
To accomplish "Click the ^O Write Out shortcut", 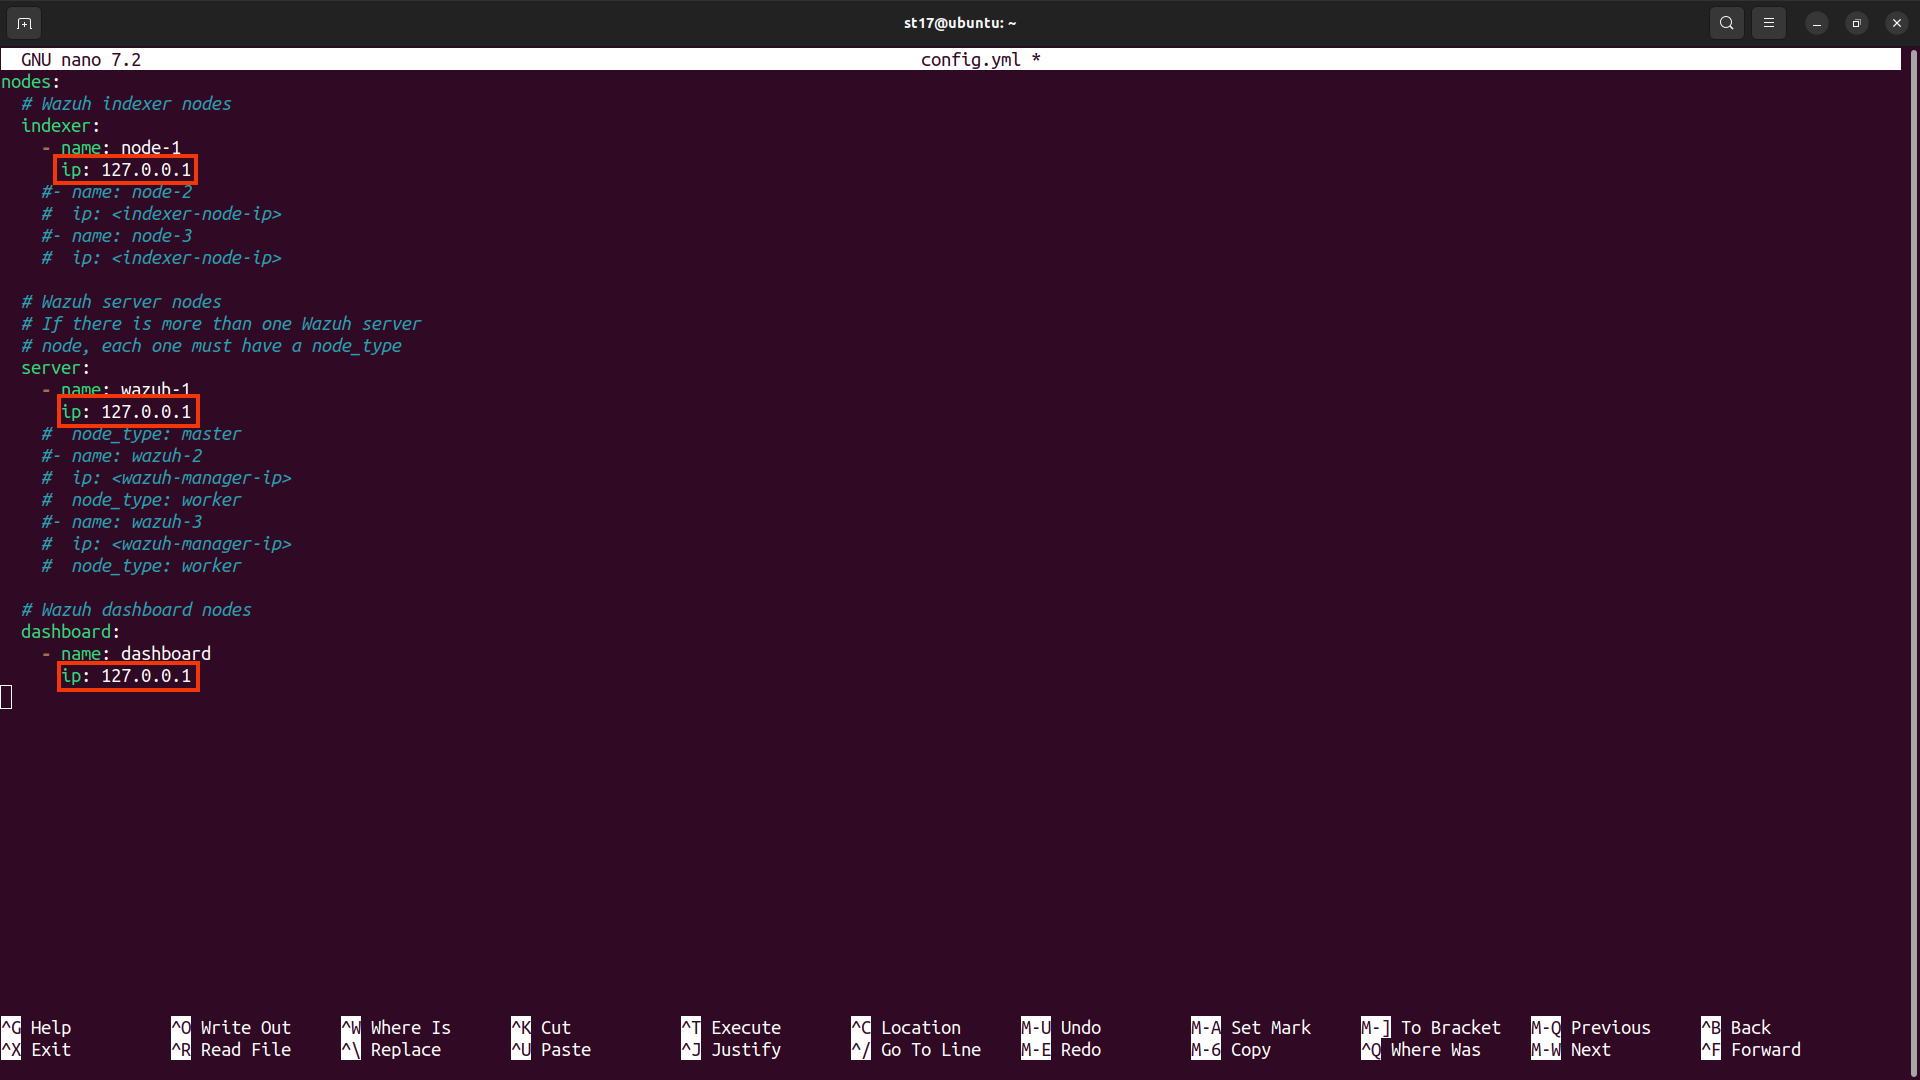I will [x=231, y=1028].
